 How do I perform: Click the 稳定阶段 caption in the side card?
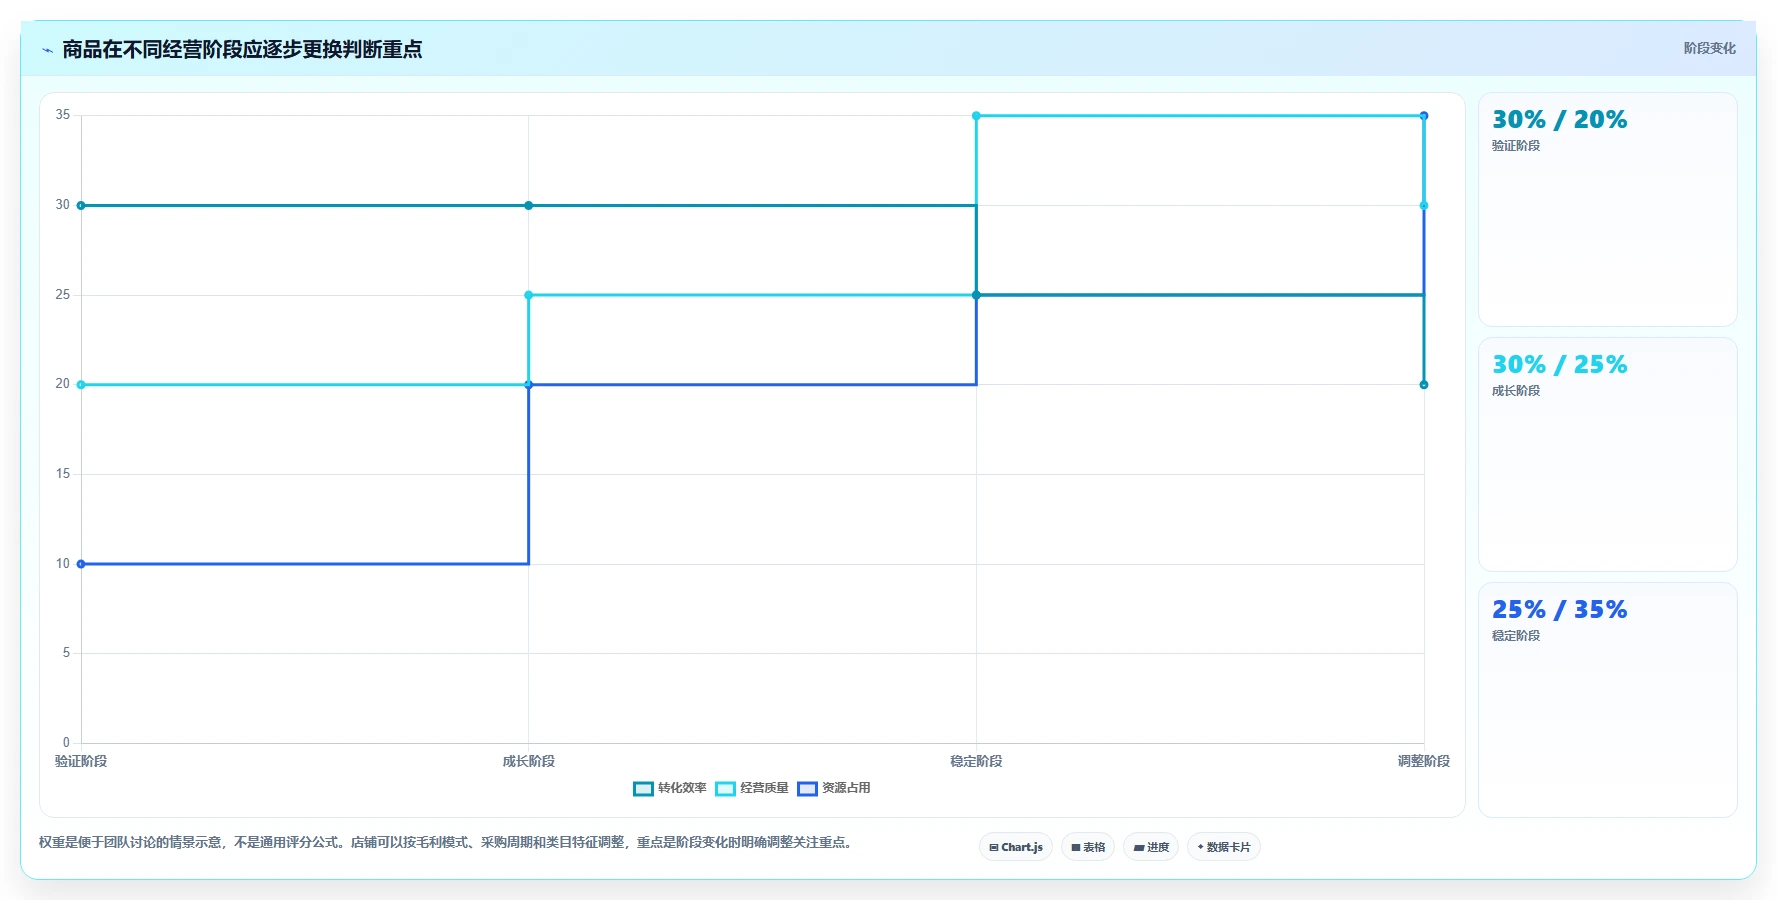pos(1516,636)
